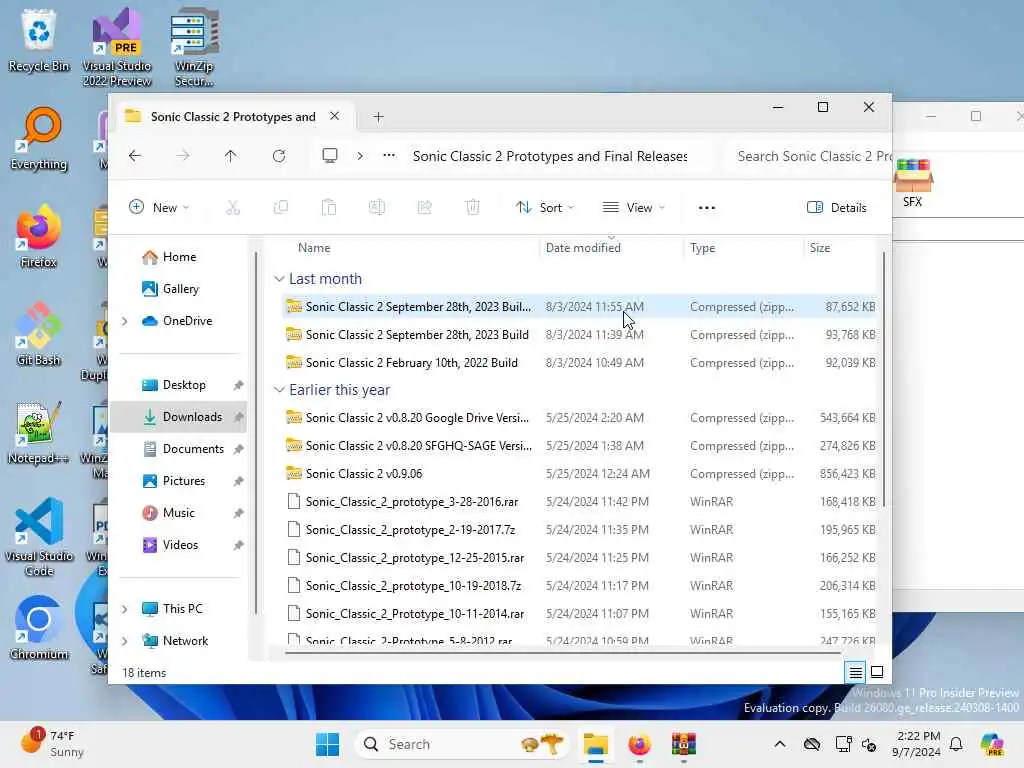Click the Copy toolbar icon

pos(281,208)
